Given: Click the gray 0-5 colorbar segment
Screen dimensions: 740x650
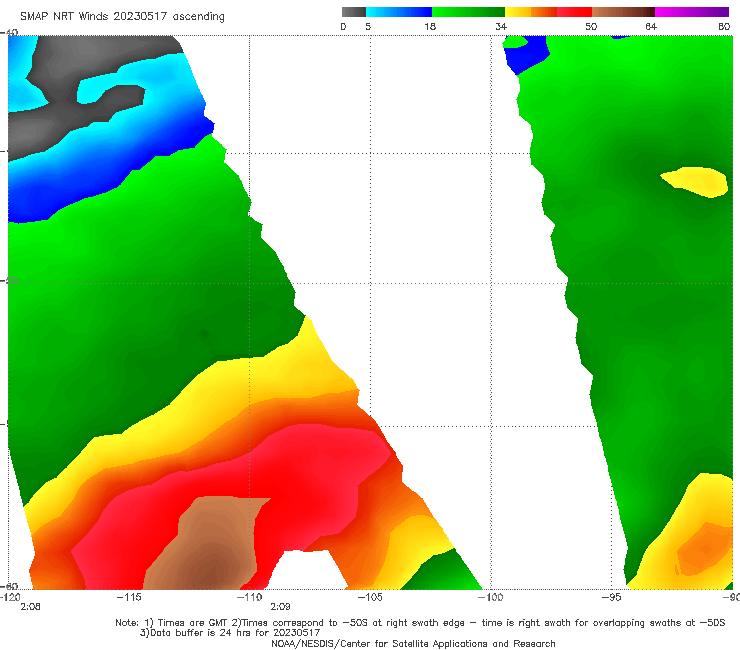Looking at the screenshot, I should (354, 12).
